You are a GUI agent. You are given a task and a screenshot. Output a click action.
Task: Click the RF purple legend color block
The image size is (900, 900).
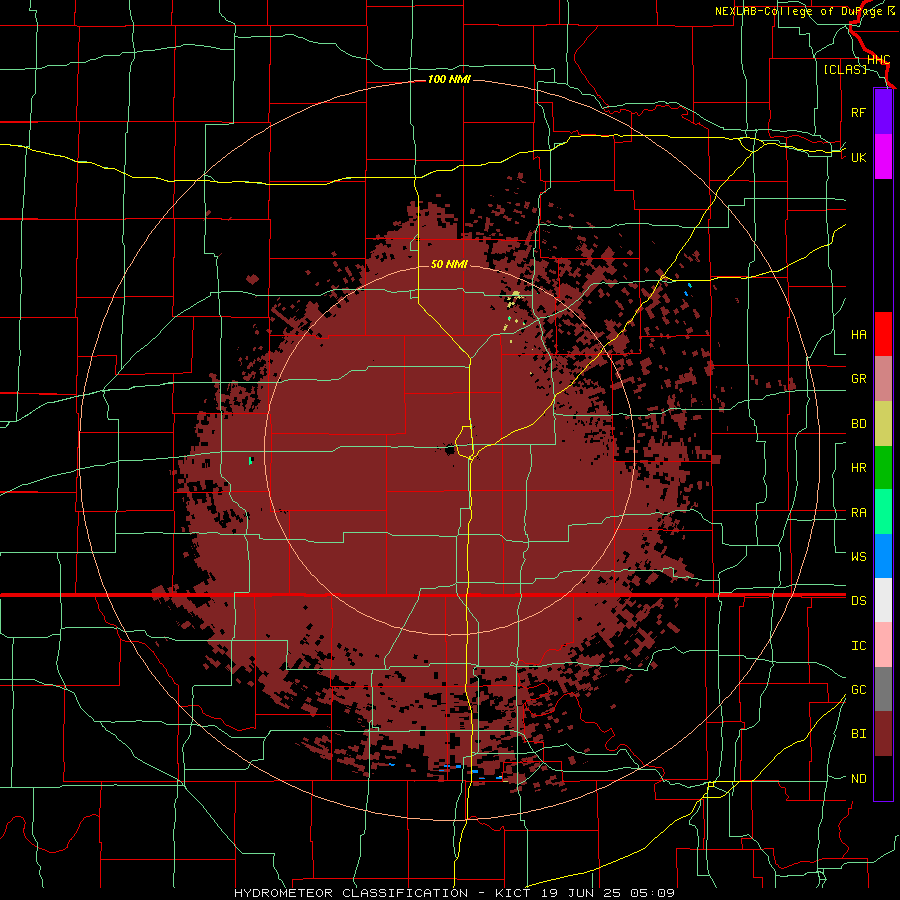883,112
